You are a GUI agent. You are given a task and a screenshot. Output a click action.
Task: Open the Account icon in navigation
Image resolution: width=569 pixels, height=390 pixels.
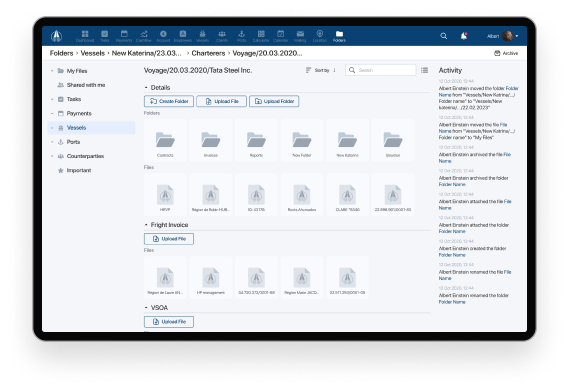tap(163, 36)
